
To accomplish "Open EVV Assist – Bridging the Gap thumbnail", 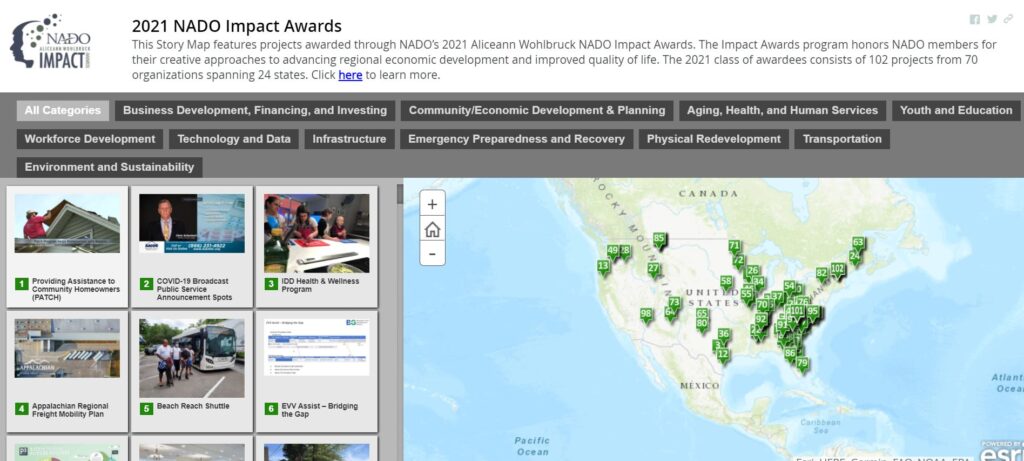I will click(317, 347).
